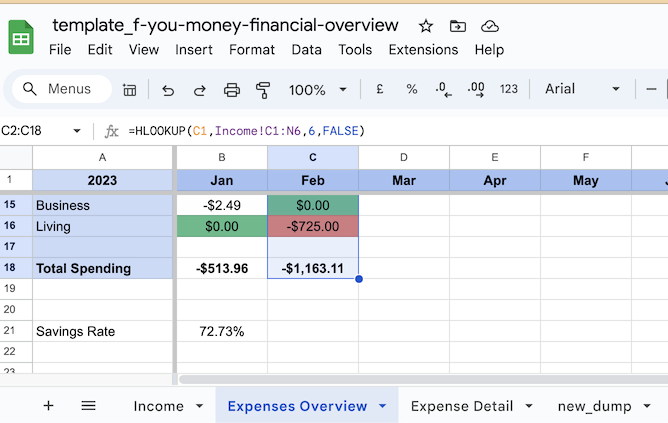Format as currency with pound icon
This screenshot has height=423, width=668.
click(x=380, y=89)
